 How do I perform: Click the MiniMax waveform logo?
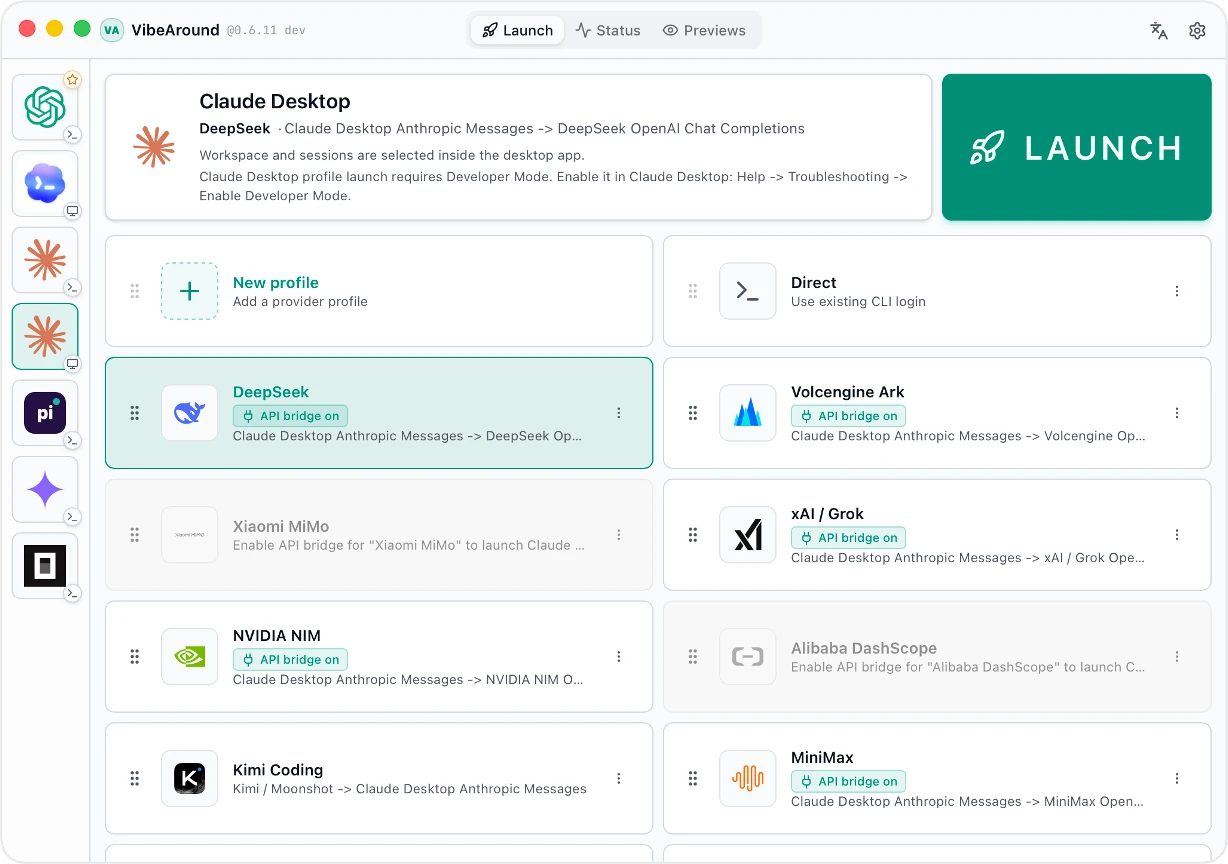tap(747, 779)
